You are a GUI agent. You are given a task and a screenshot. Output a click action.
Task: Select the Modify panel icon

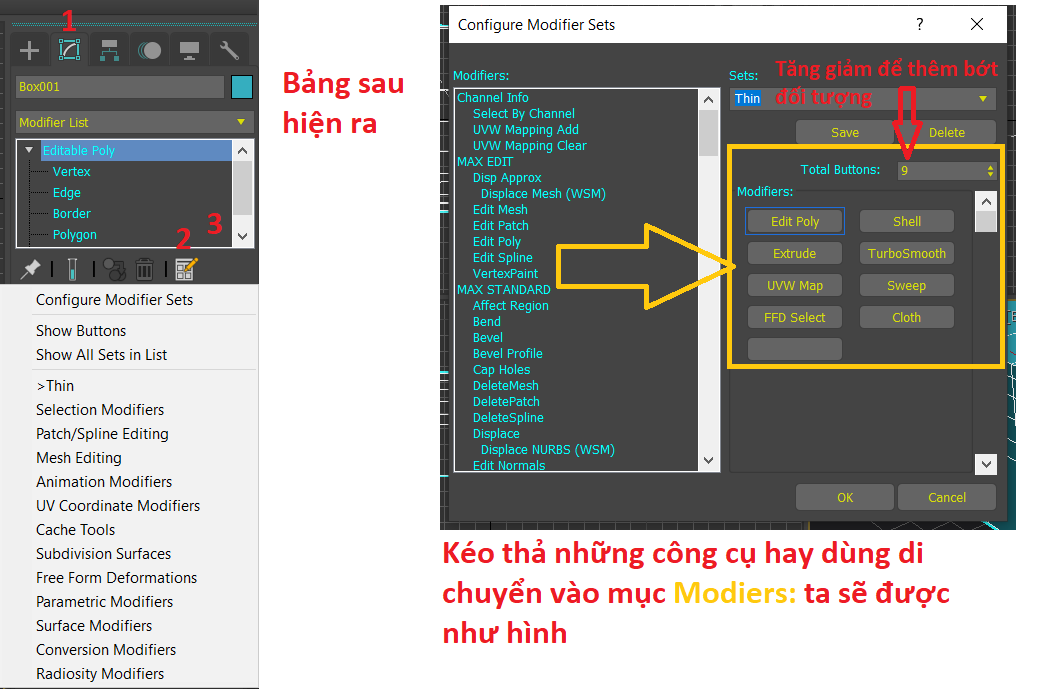click(x=69, y=49)
